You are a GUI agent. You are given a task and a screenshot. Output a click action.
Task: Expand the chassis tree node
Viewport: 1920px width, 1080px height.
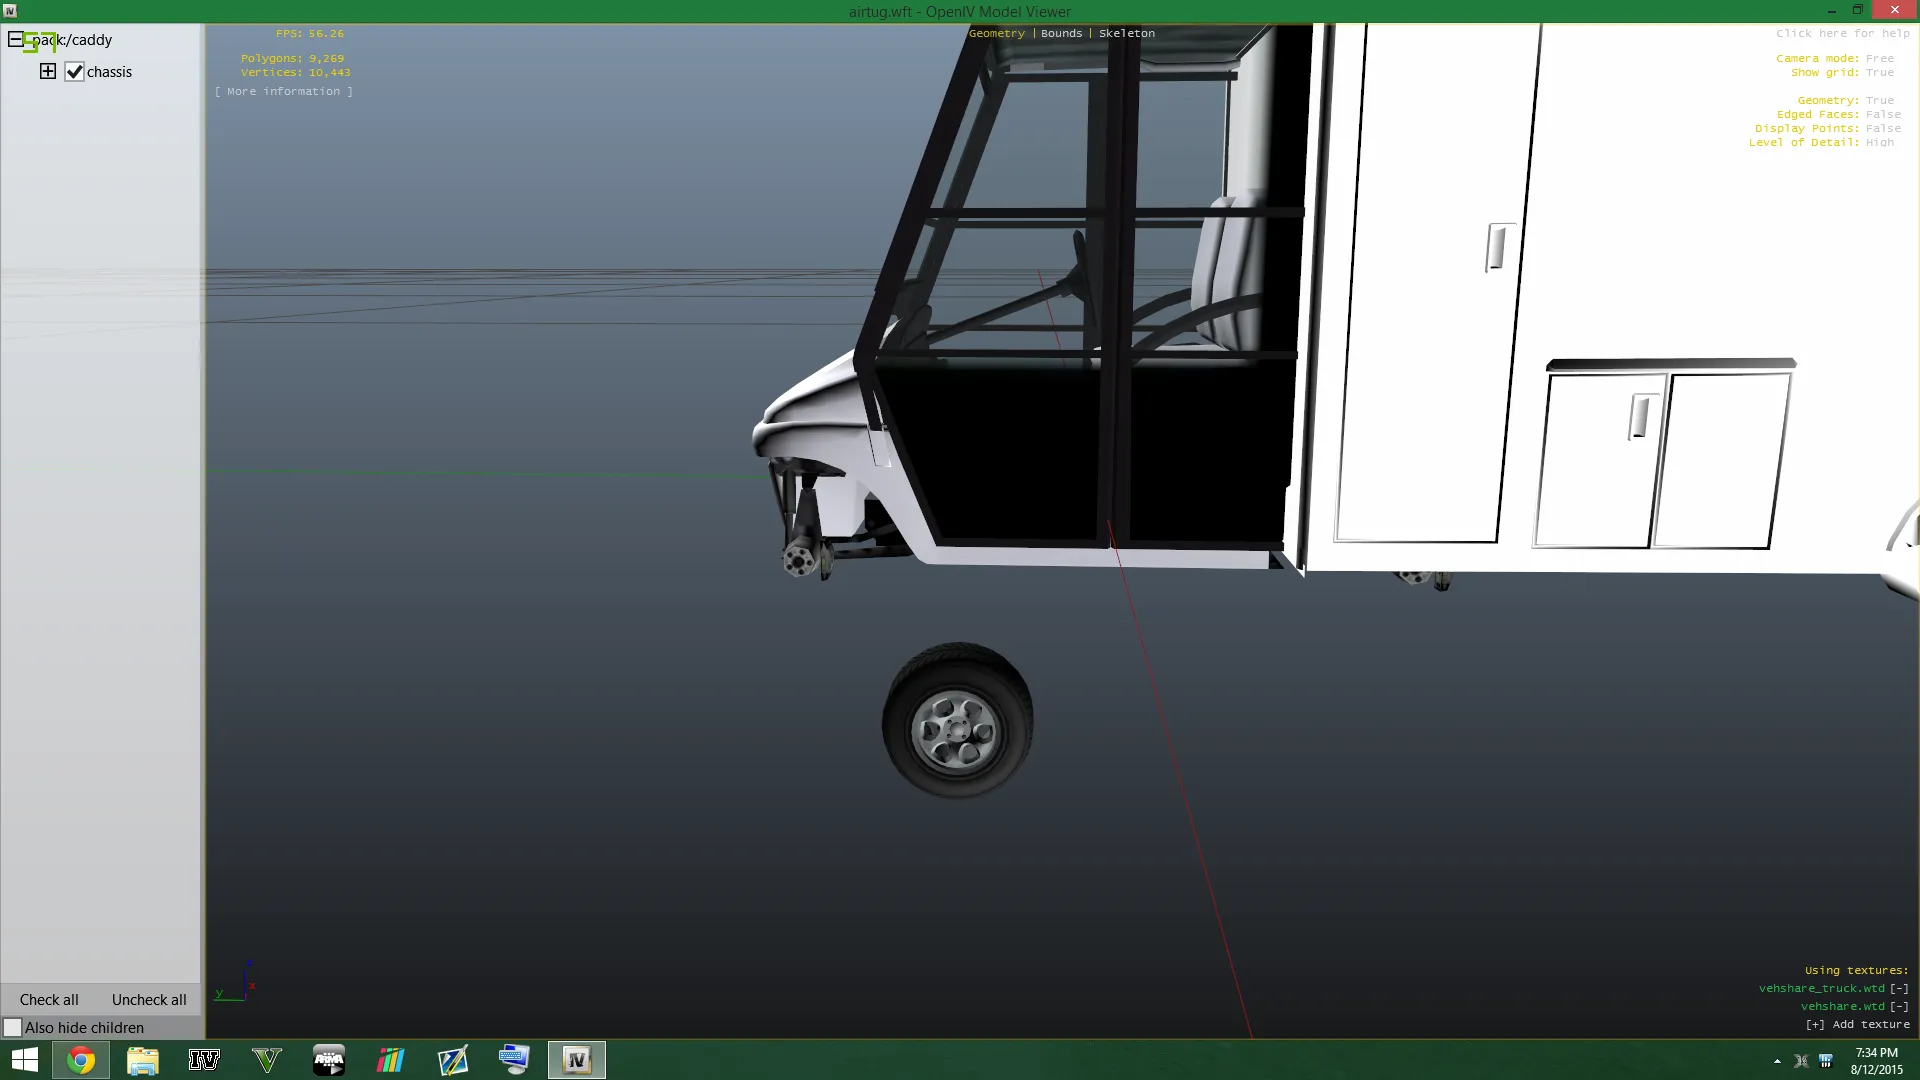tap(48, 71)
